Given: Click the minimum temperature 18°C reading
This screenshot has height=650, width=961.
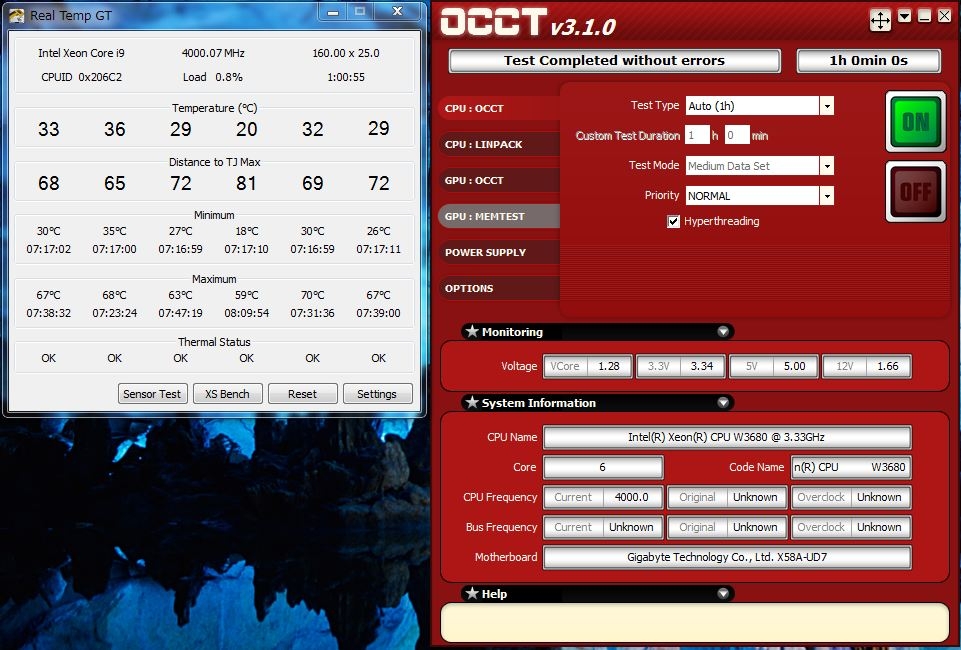Looking at the screenshot, I should click(246, 232).
